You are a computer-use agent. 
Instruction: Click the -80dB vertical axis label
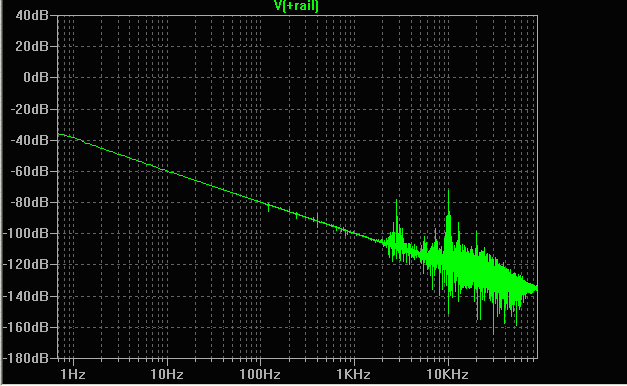click(x=29, y=202)
